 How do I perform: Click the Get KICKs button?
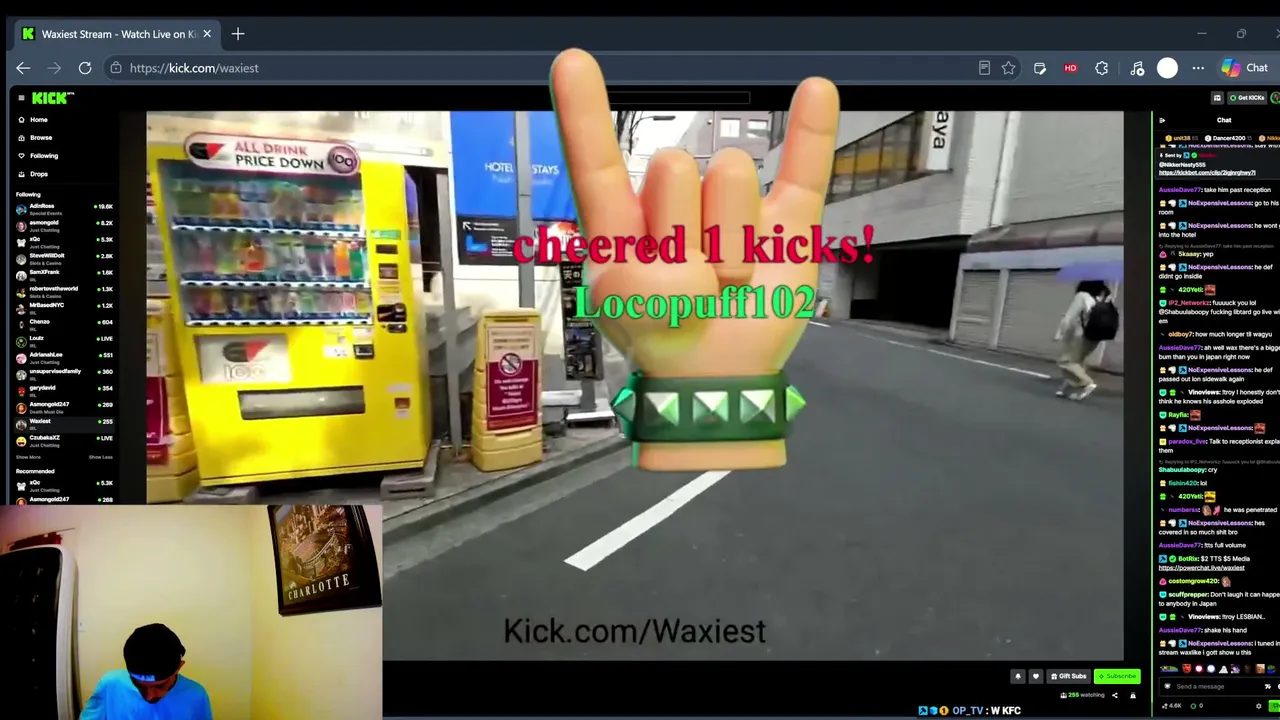[x=1248, y=98]
